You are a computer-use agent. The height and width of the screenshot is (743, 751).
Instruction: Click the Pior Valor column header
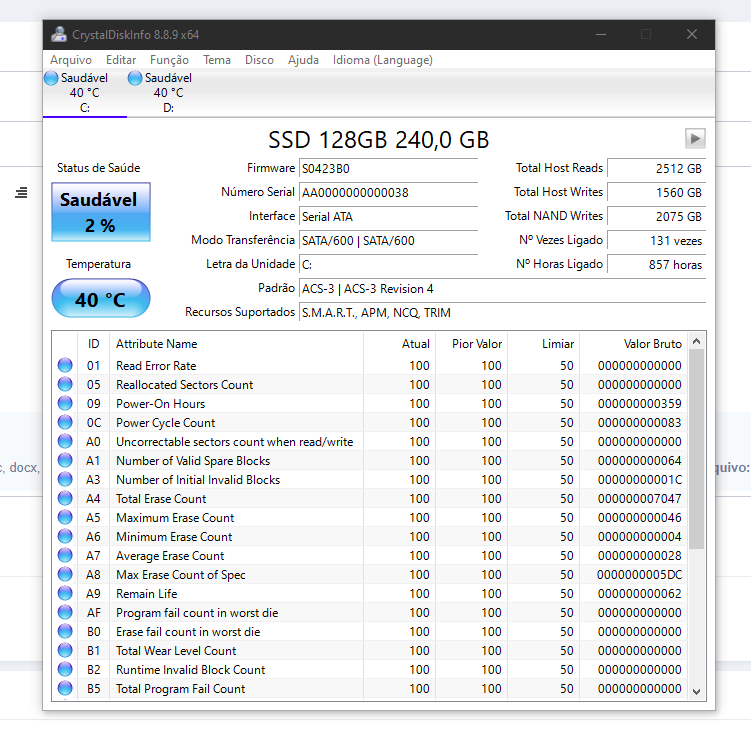tap(471, 343)
